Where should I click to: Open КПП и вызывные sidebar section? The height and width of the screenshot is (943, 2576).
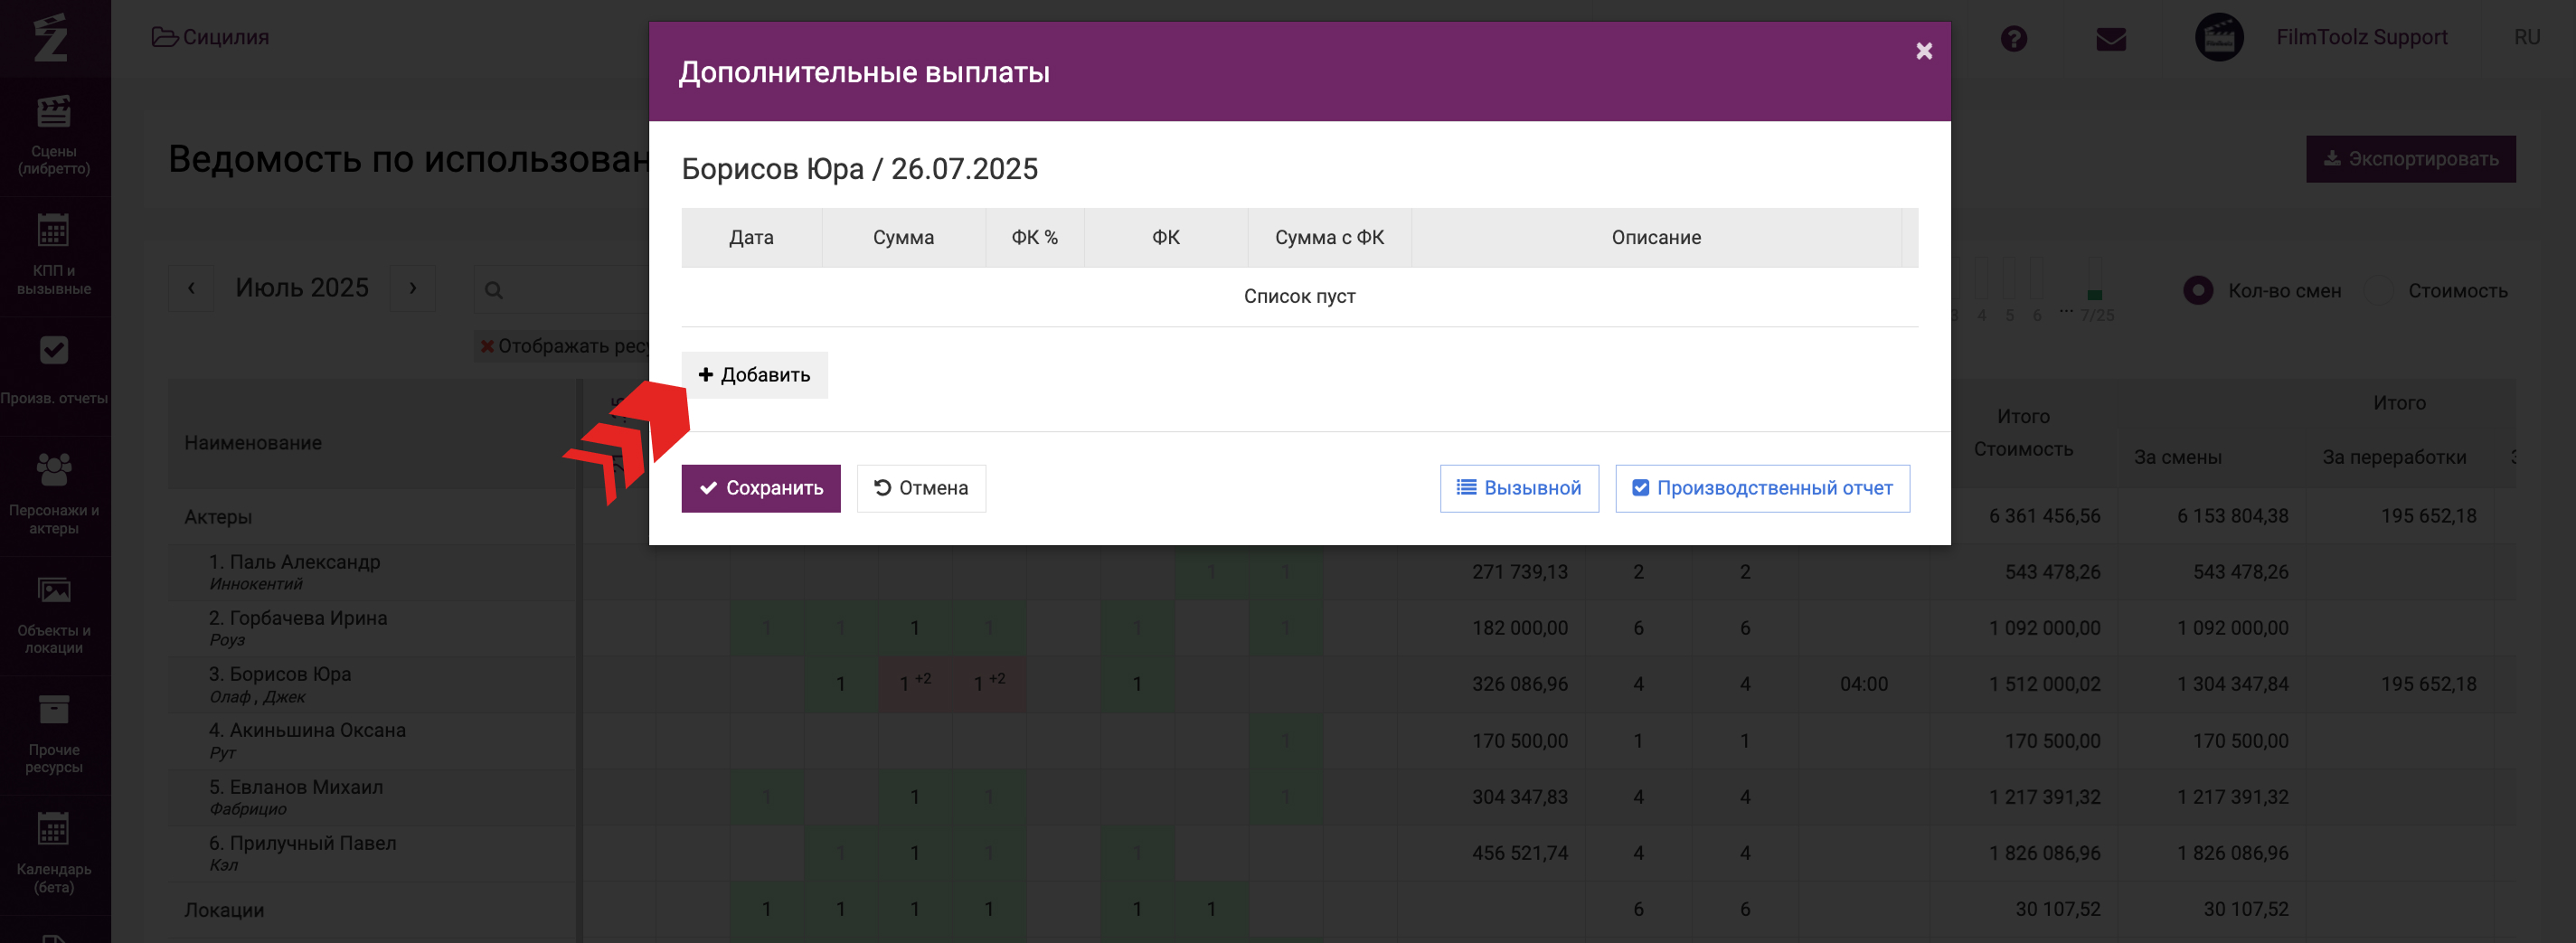pyautogui.click(x=54, y=256)
